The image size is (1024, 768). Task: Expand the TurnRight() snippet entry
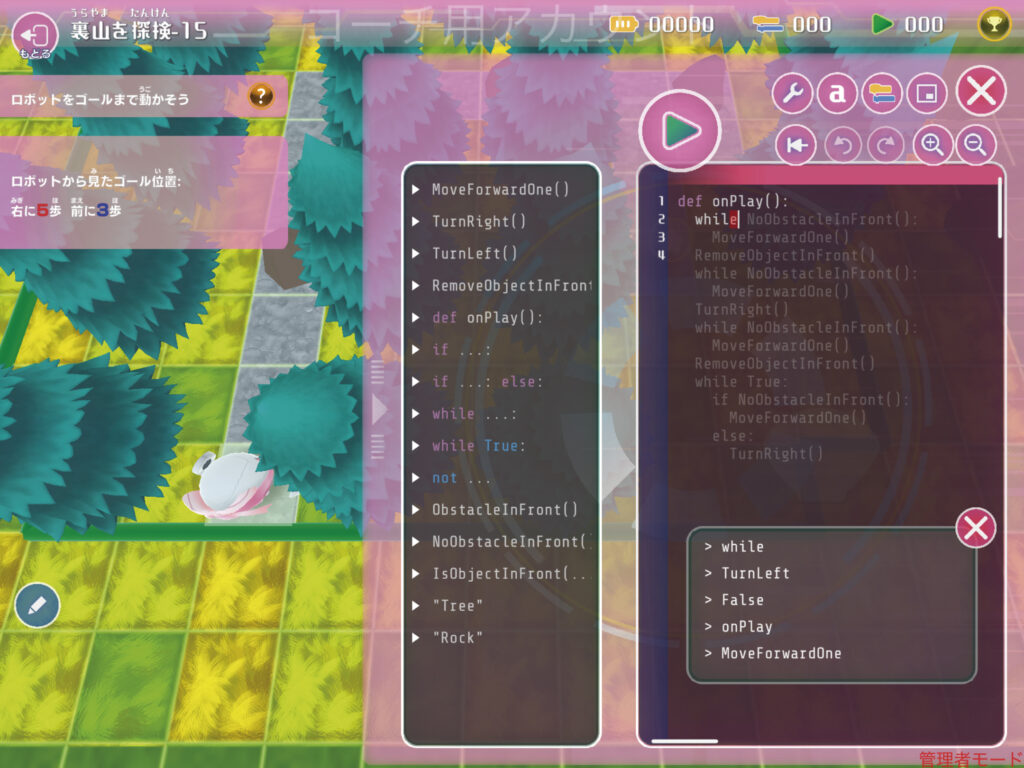(x=478, y=221)
